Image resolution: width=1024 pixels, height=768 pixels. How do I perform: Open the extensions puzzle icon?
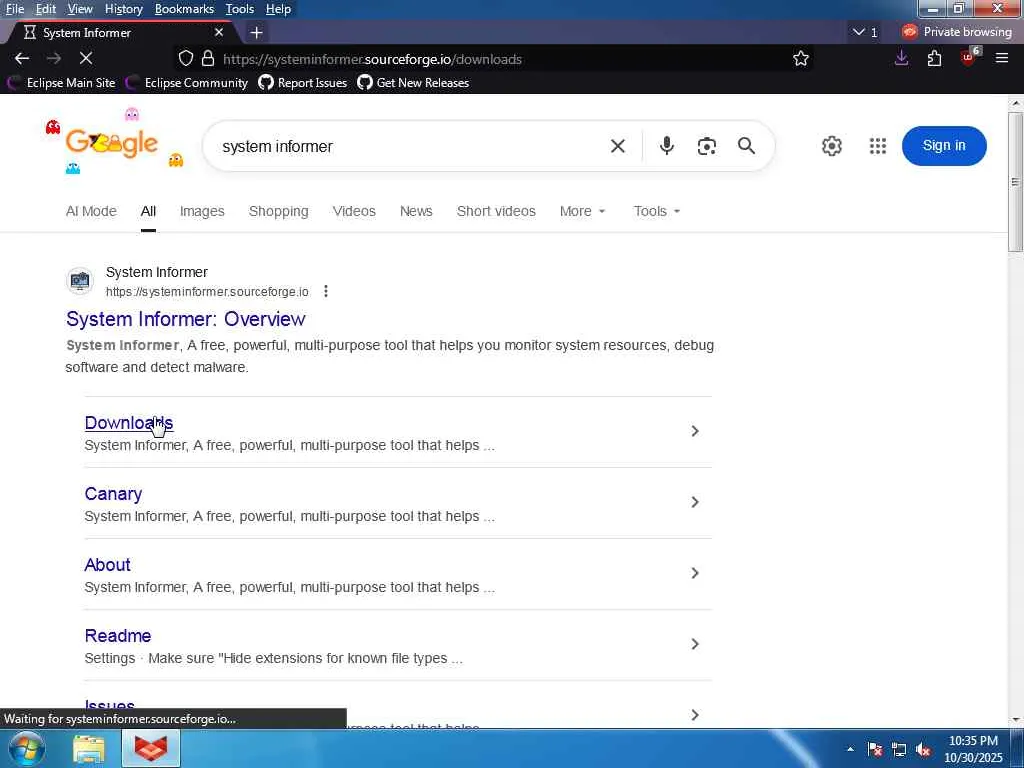pyautogui.click(x=935, y=59)
